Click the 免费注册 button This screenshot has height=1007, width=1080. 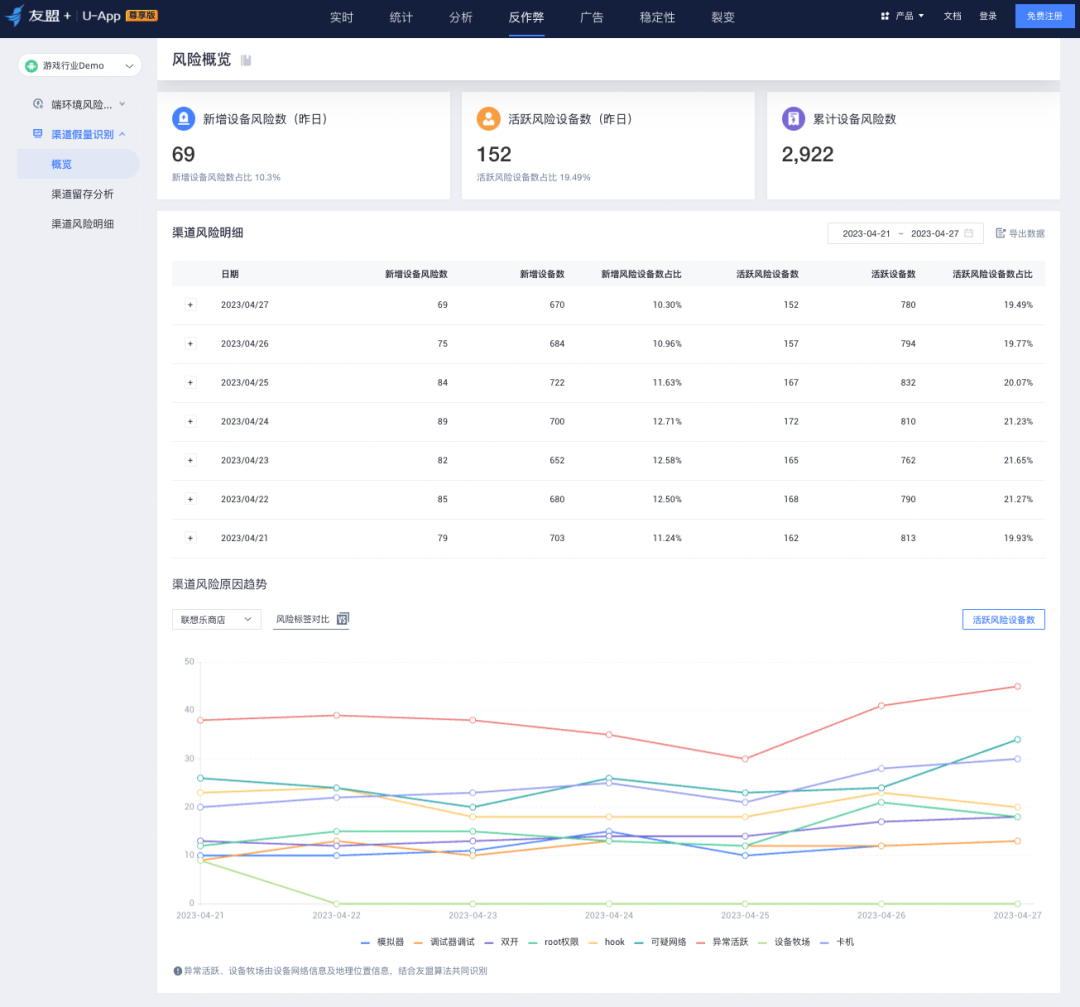click(1044, 16)
